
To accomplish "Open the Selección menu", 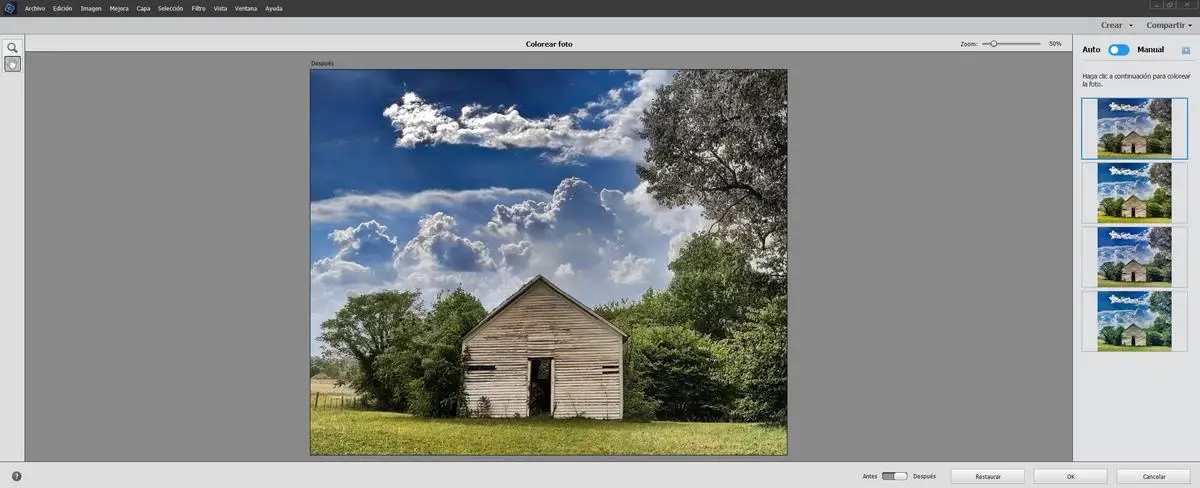I will [x=171, y=8].
